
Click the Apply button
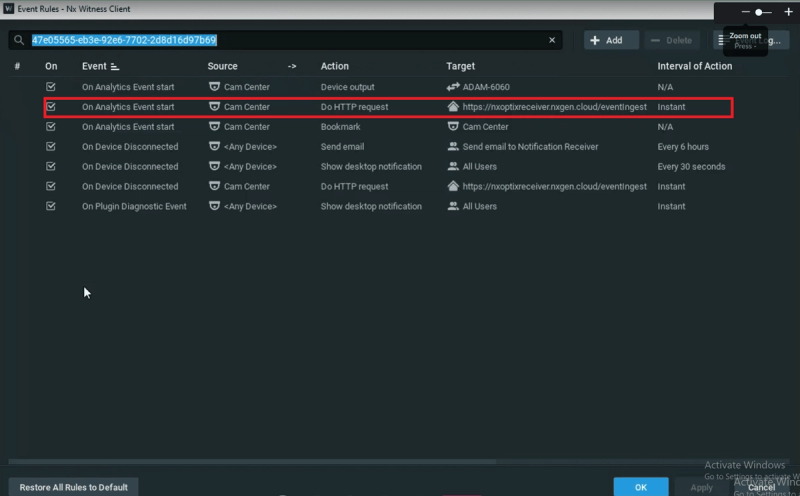pos(701,487)
